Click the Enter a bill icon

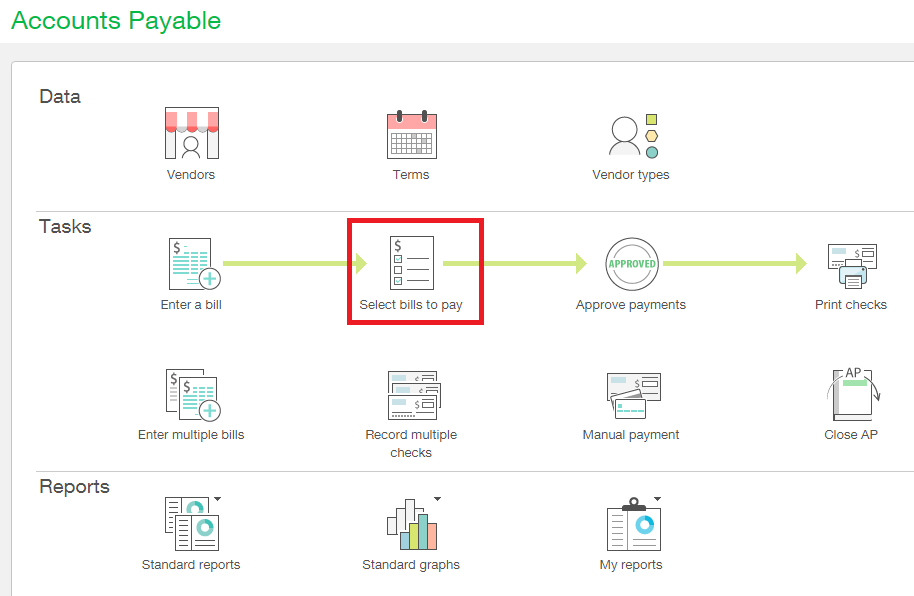(192, 264)
